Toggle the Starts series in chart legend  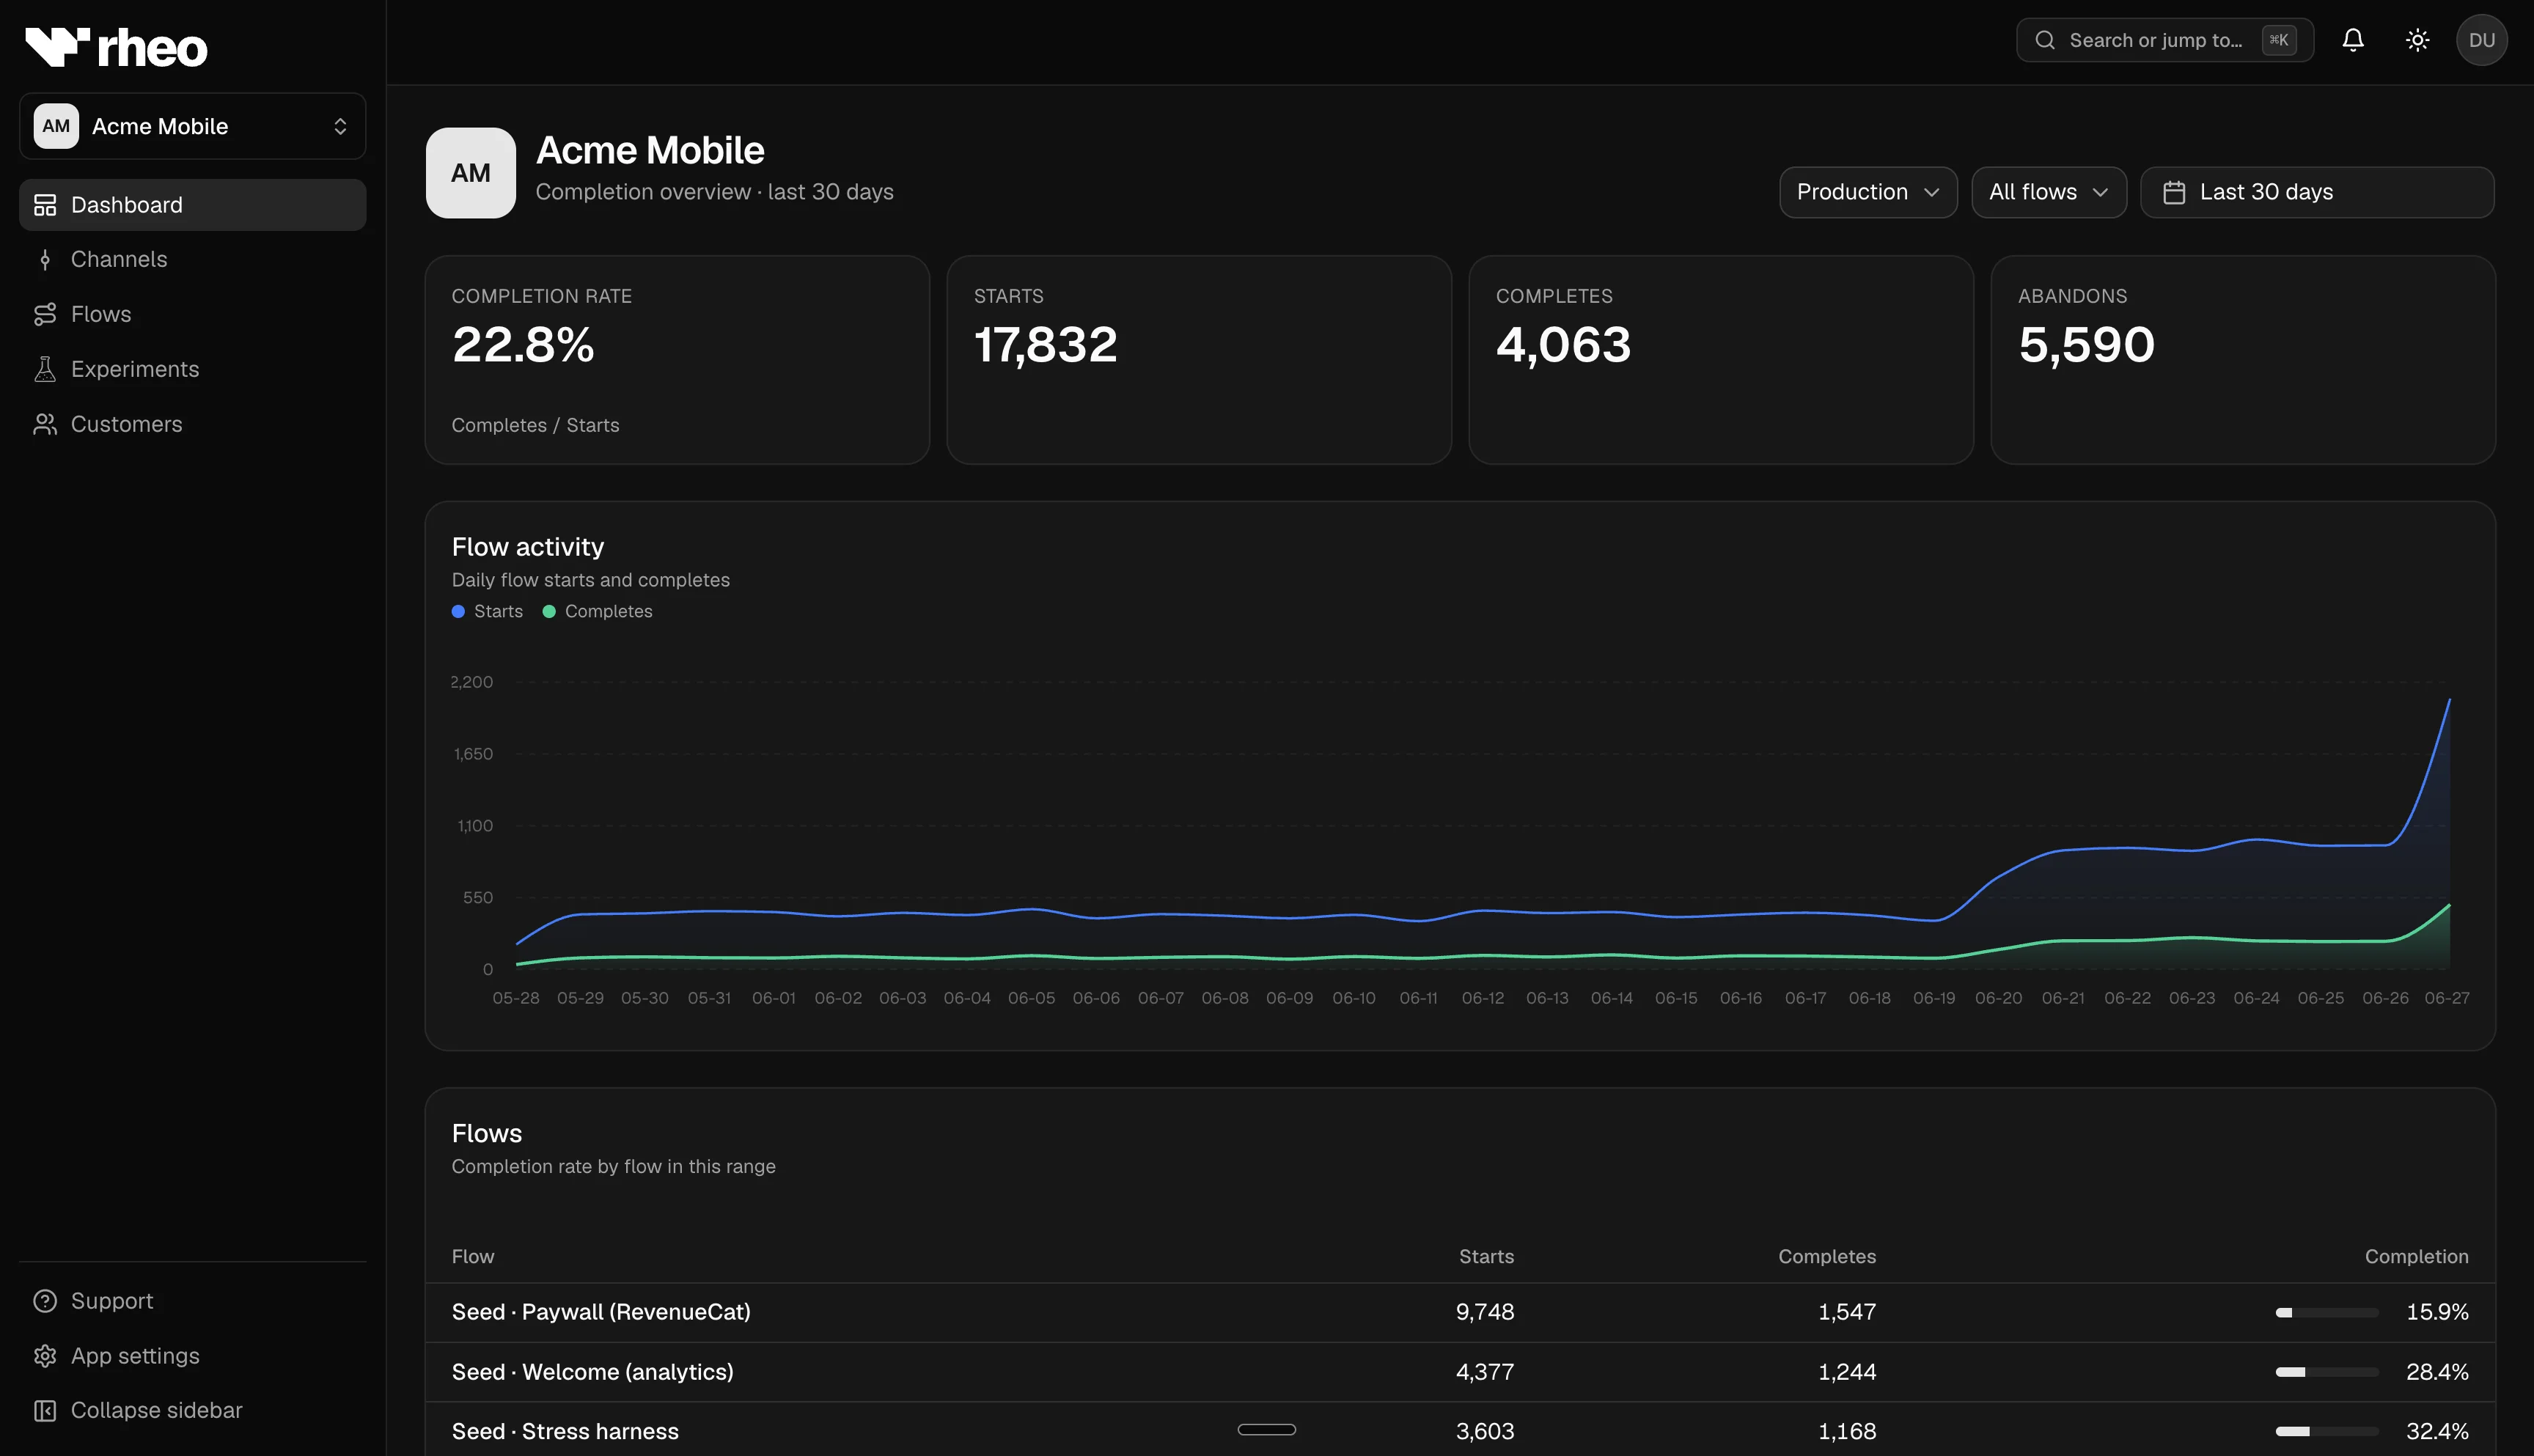[488, 612]
